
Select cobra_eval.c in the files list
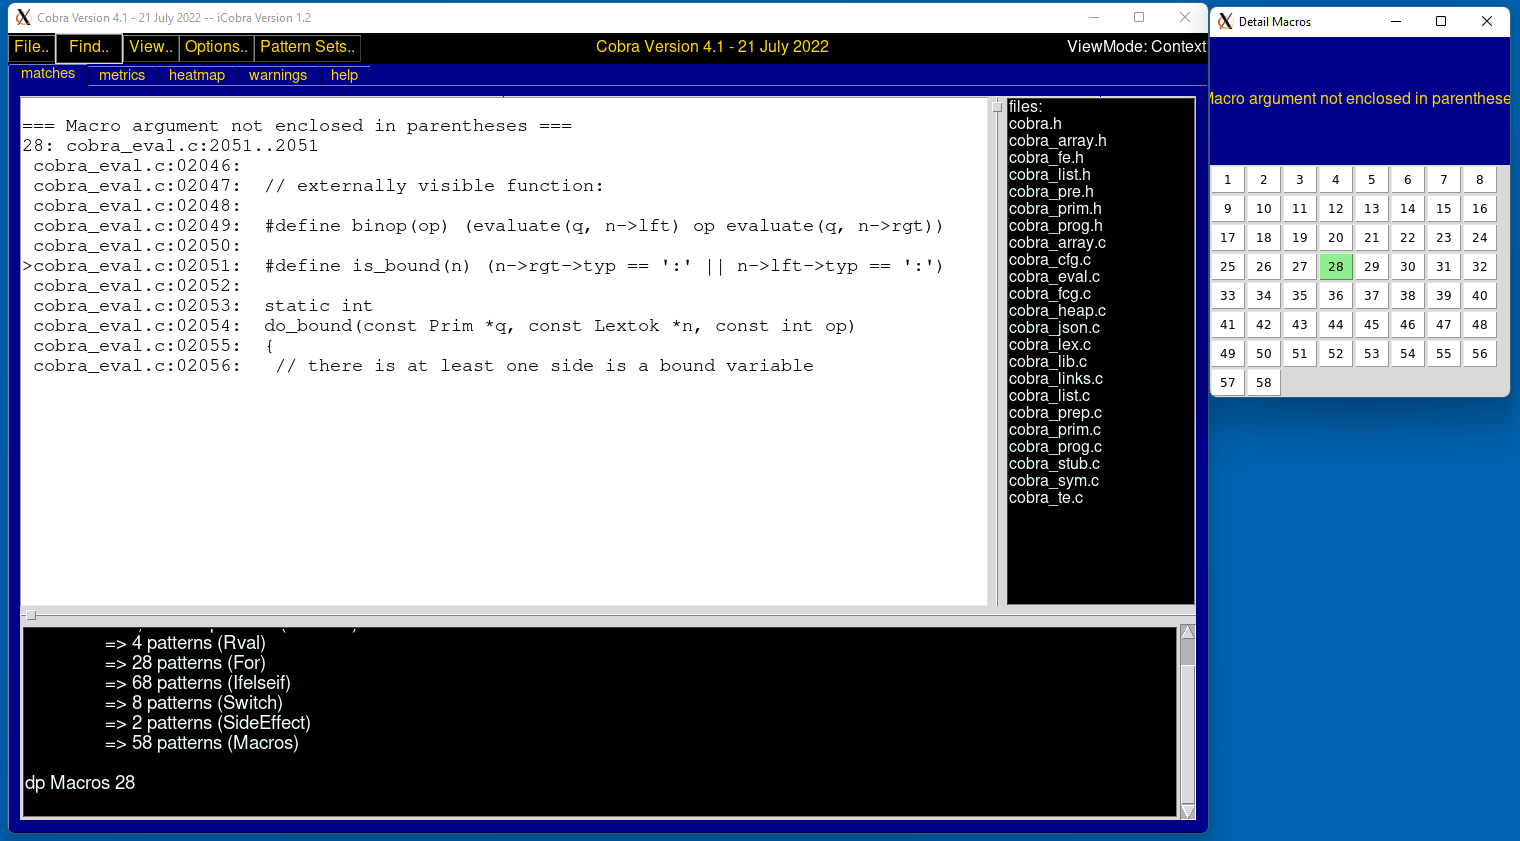(x=1054, y=277)
